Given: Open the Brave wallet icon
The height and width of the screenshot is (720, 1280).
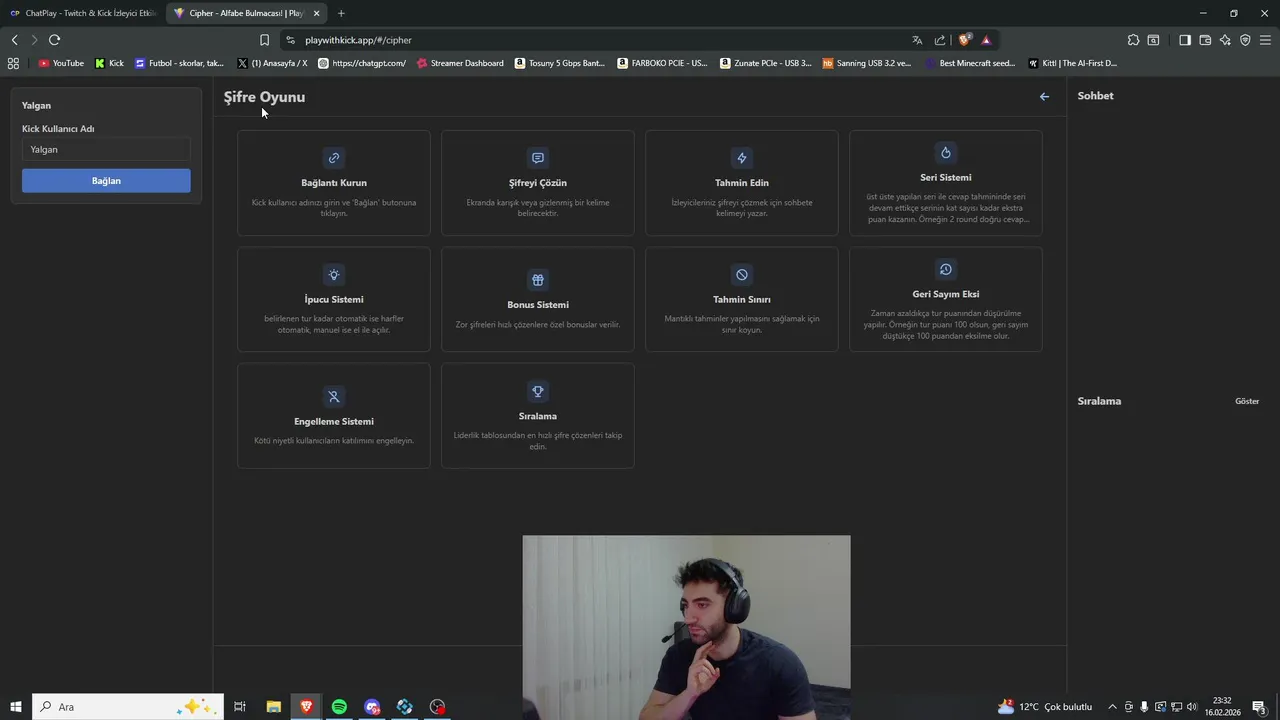Looking at the screenshot, I should [x=1205, y=40].
